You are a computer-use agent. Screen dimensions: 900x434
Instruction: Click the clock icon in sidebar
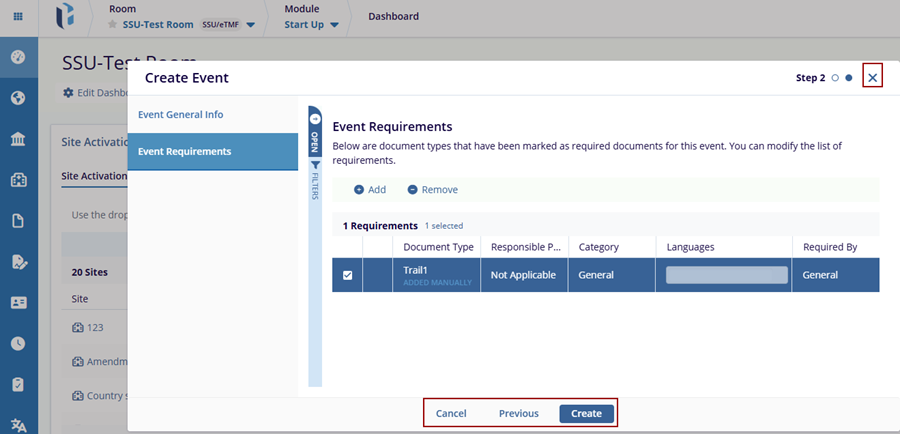tap(18, 343)
